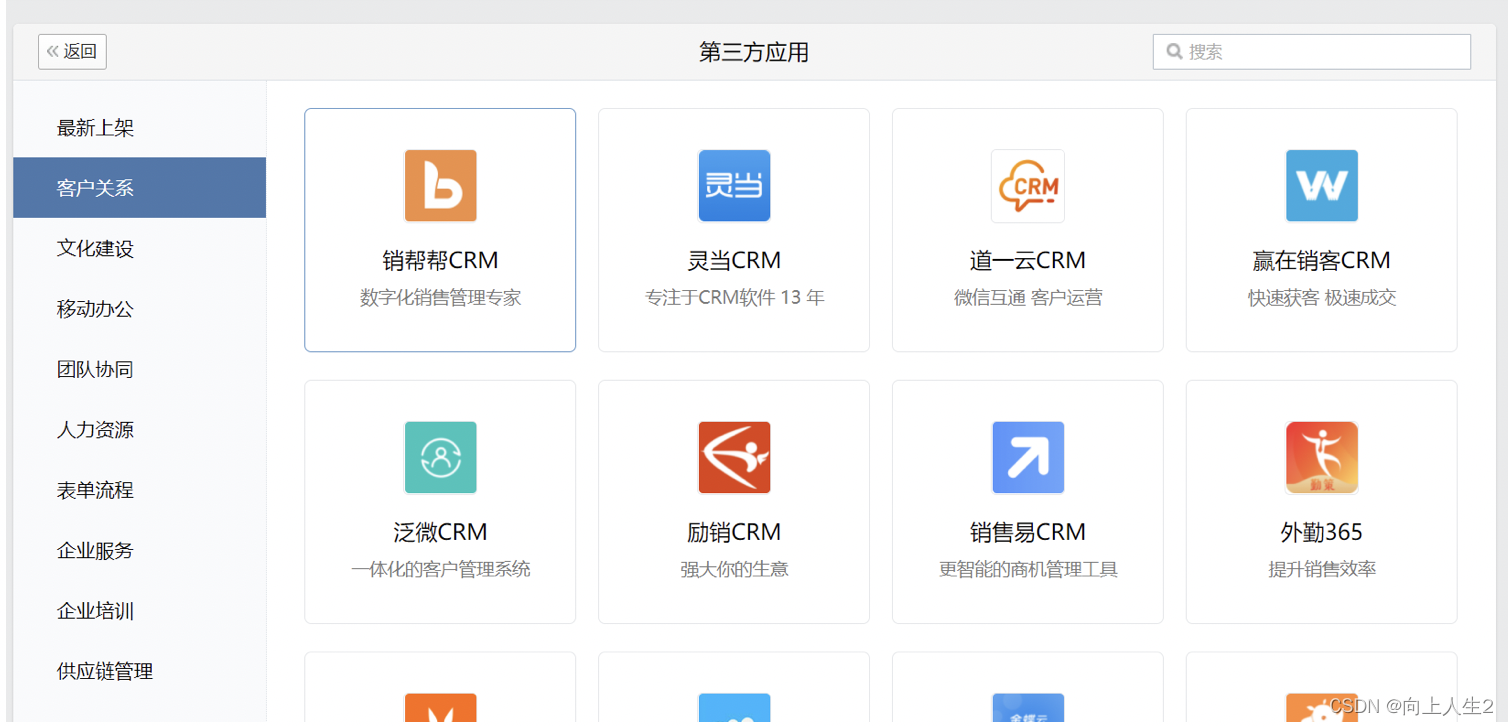This screenshot has height=726, width=1508.
Task: Click the 励销CRM app title
Action: tap(734, 532)
